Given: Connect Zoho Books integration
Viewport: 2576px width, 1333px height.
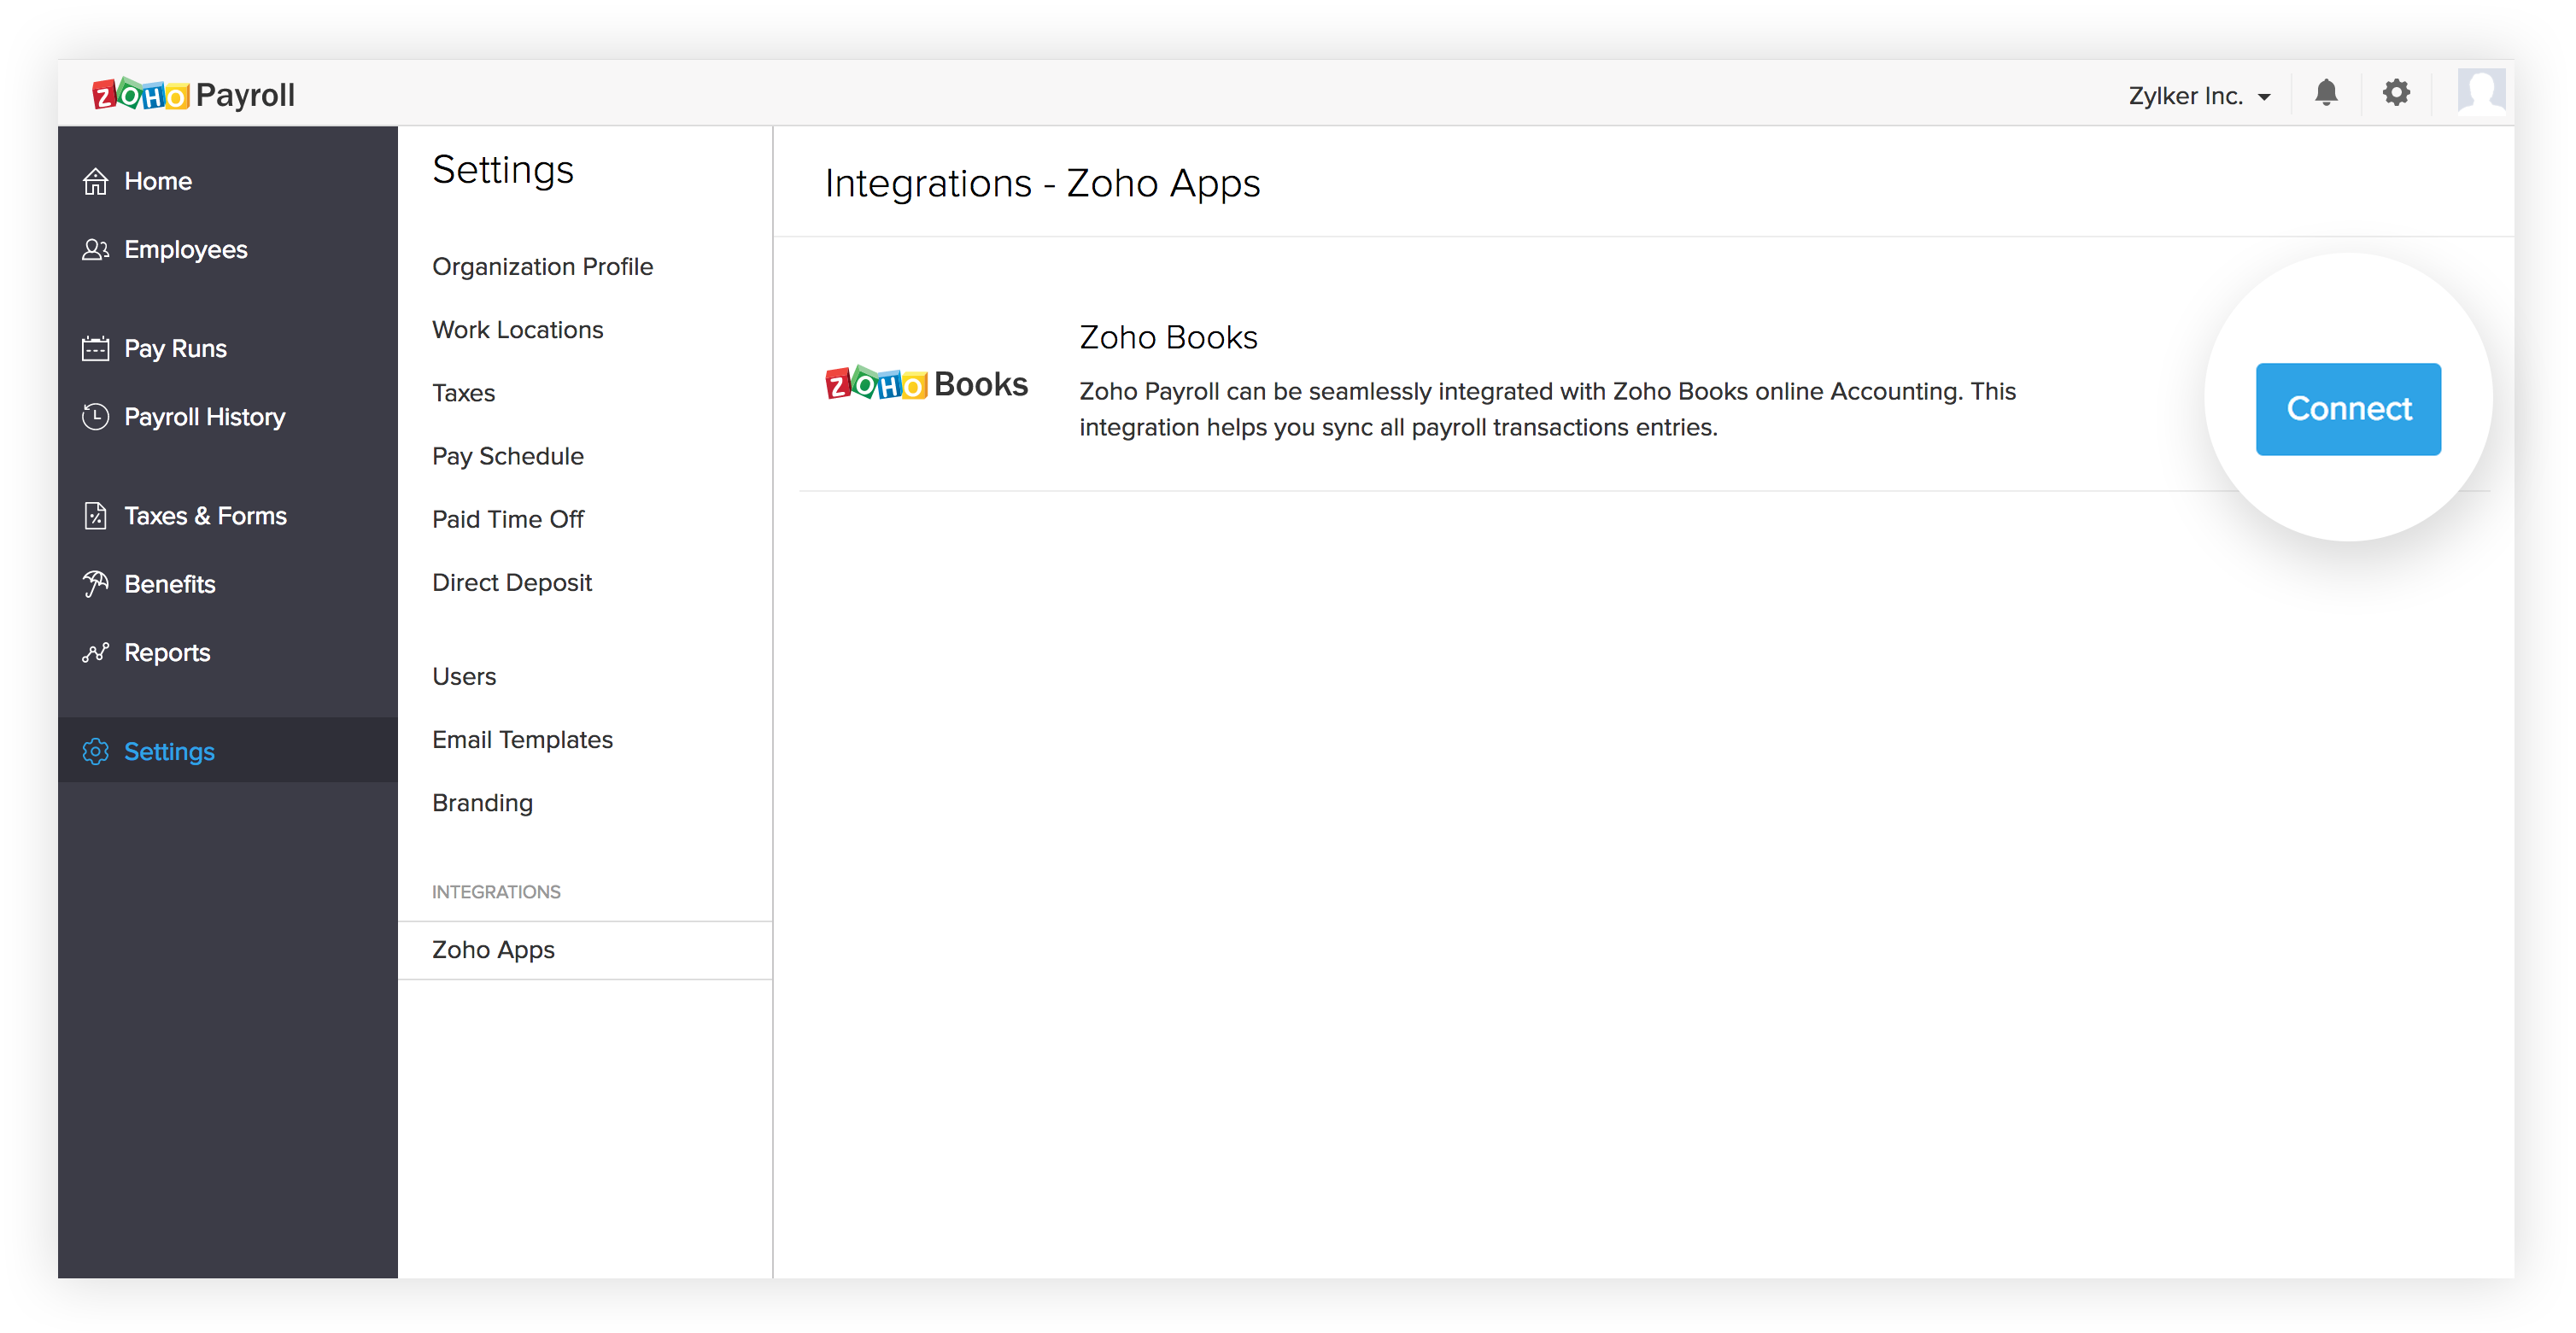Looking at the screenshot, I should tap(2348, 408).
